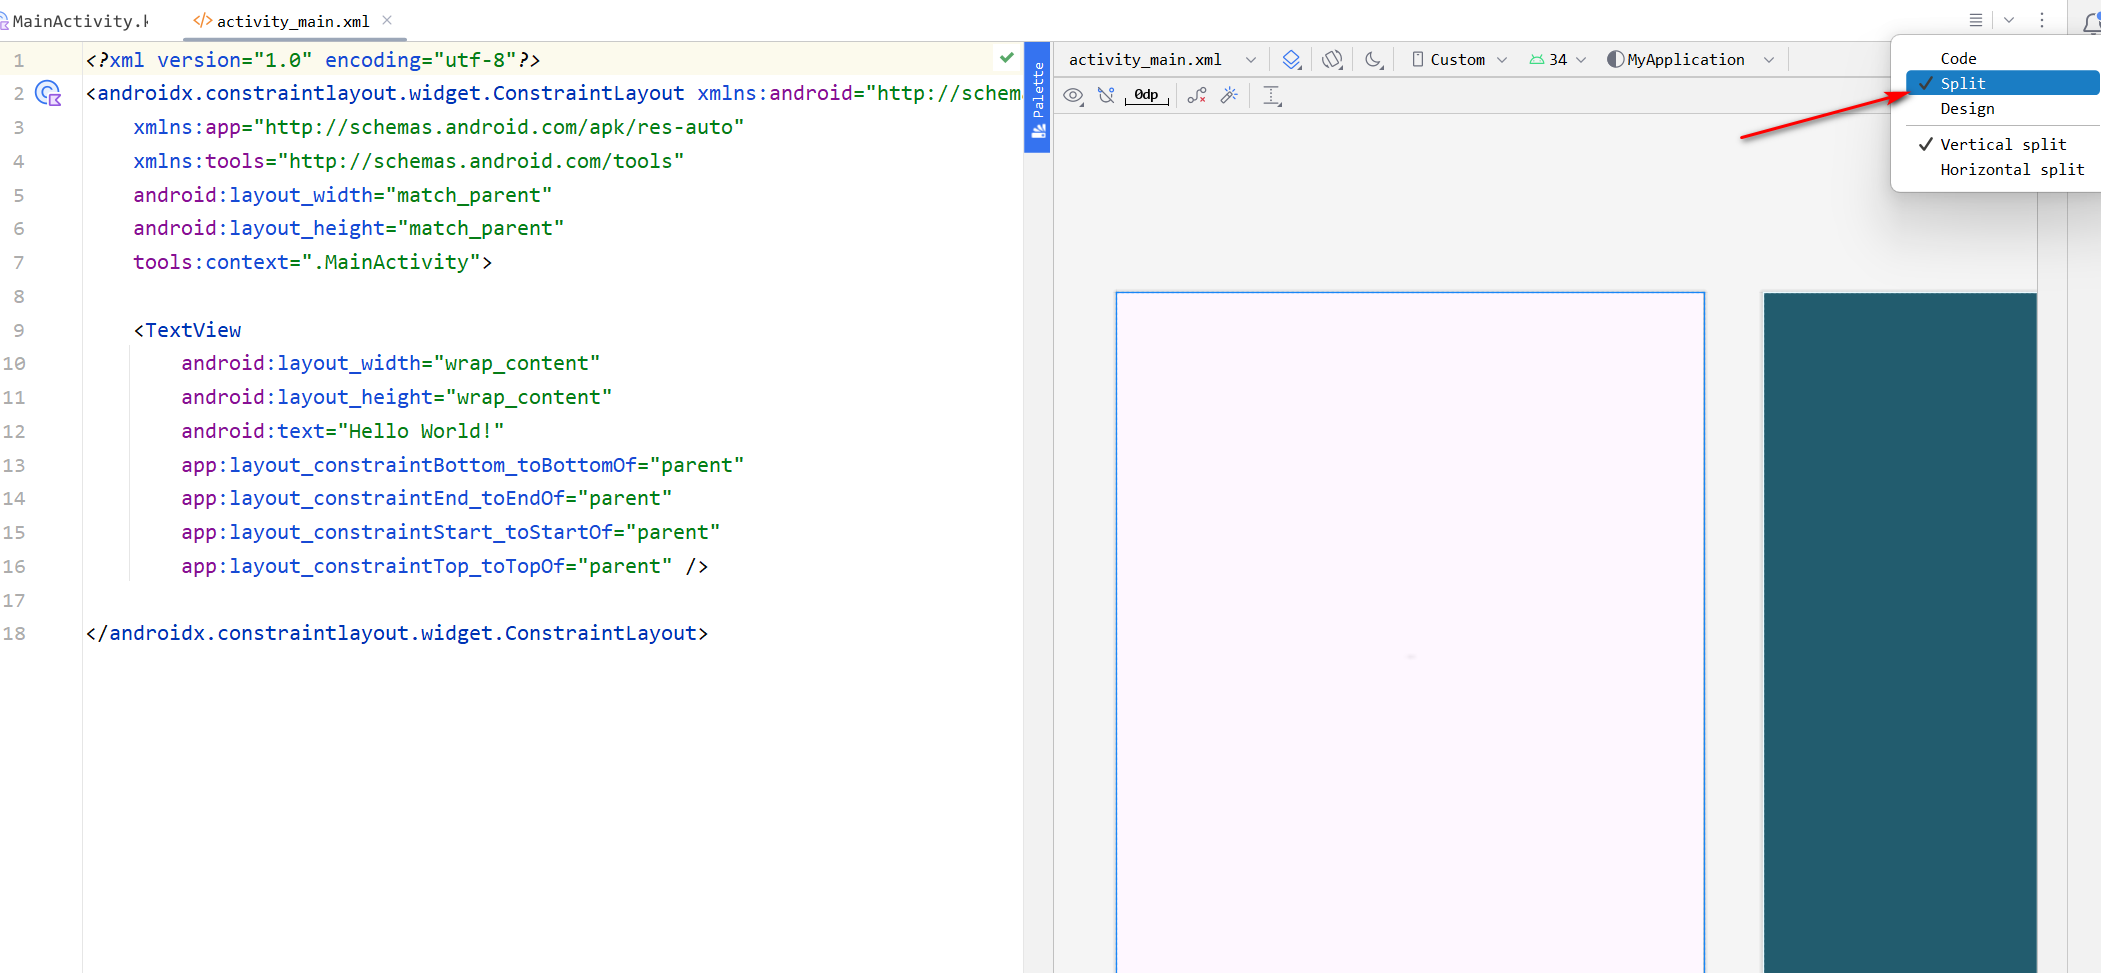2101x973 pixels.
Task: Choose Split in the view mode menu
Action: coord(2002,83)
